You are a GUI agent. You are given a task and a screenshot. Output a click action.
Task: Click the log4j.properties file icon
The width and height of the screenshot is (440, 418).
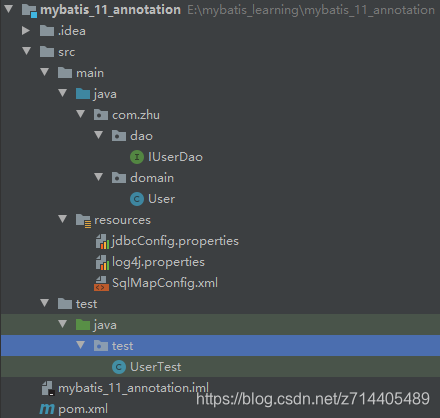tap(102, 262)
